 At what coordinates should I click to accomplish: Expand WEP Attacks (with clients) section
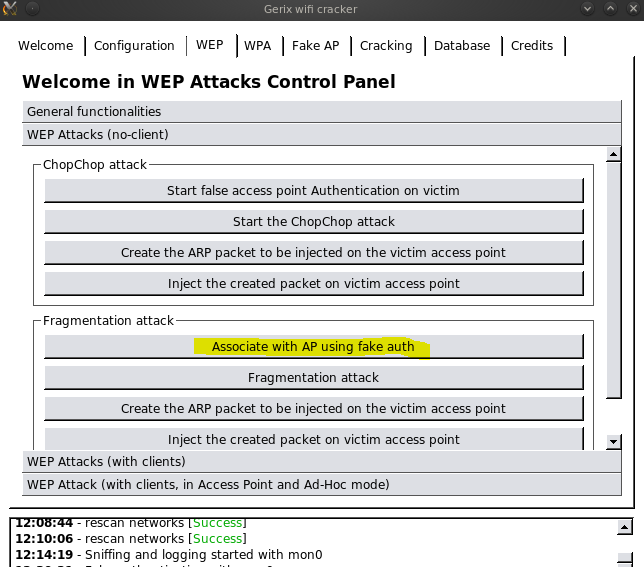coord(322,461)
